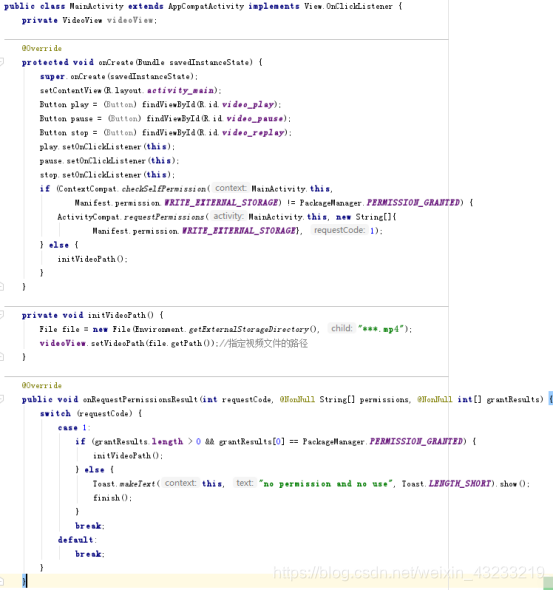Click the stop.setOnClickListener line

click(x=107, y=175)
